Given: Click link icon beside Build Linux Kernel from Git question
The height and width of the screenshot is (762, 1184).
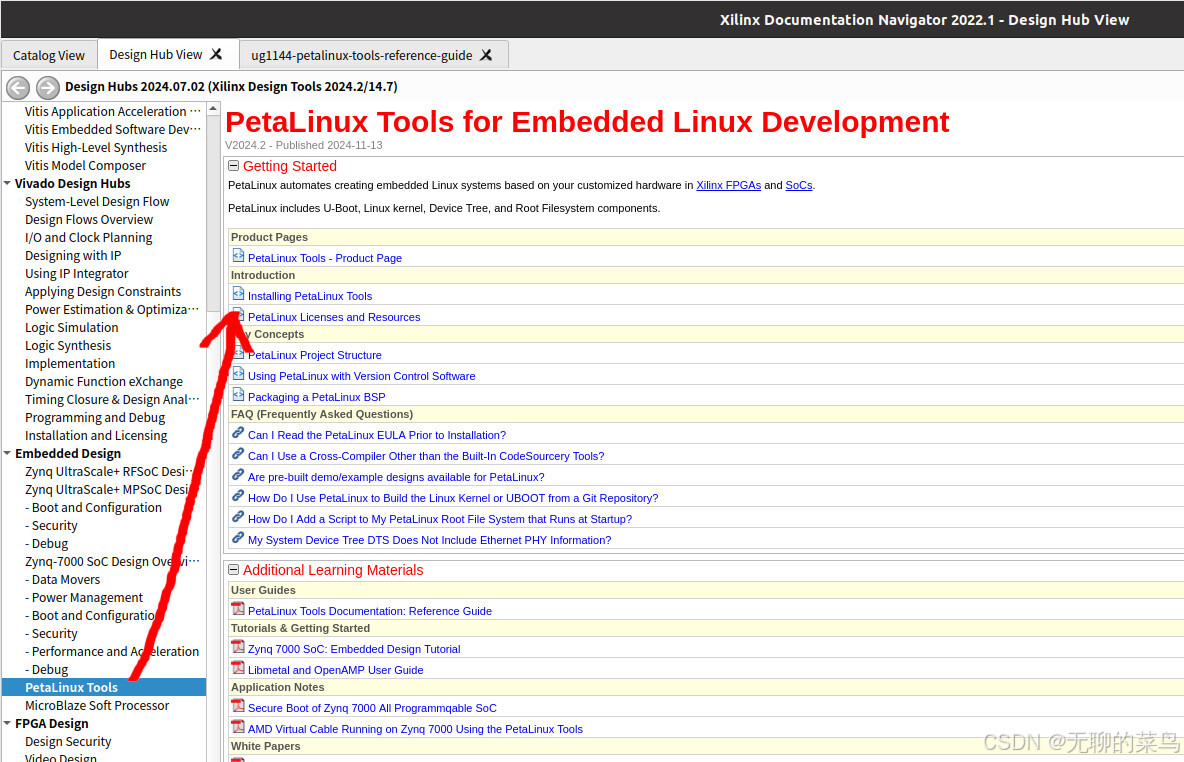Looking at the screenshot, I should click(238, 496).
